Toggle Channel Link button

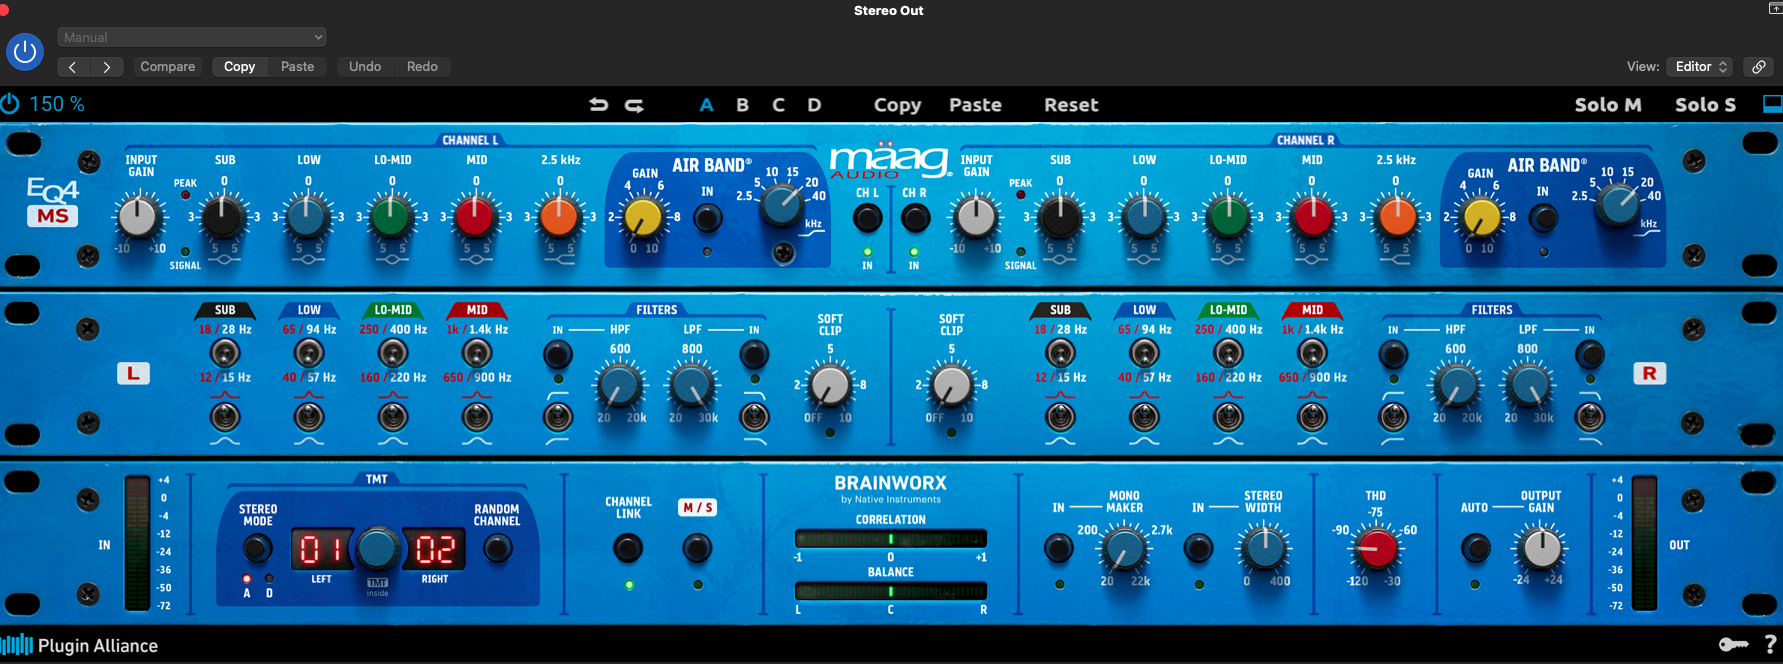(x=628, y=548)
